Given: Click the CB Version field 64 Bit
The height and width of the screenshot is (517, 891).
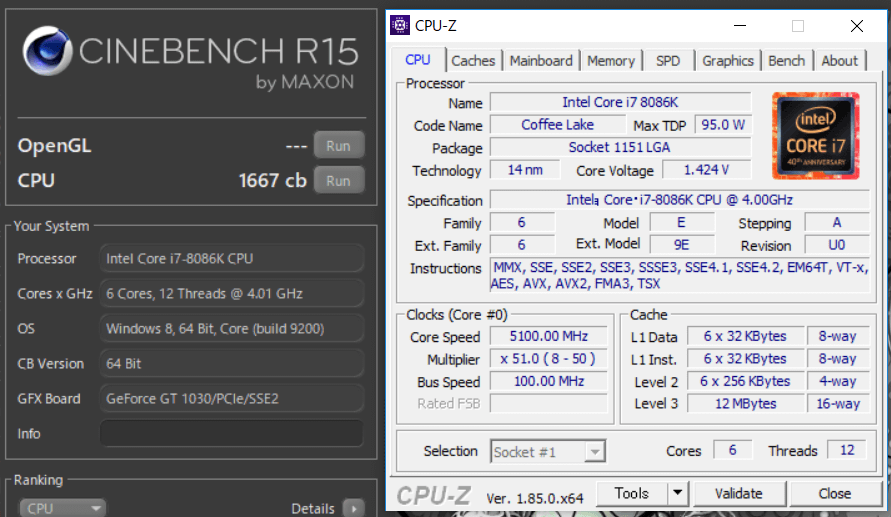Looking at the screenshot, I should click(x=232, y=364).
